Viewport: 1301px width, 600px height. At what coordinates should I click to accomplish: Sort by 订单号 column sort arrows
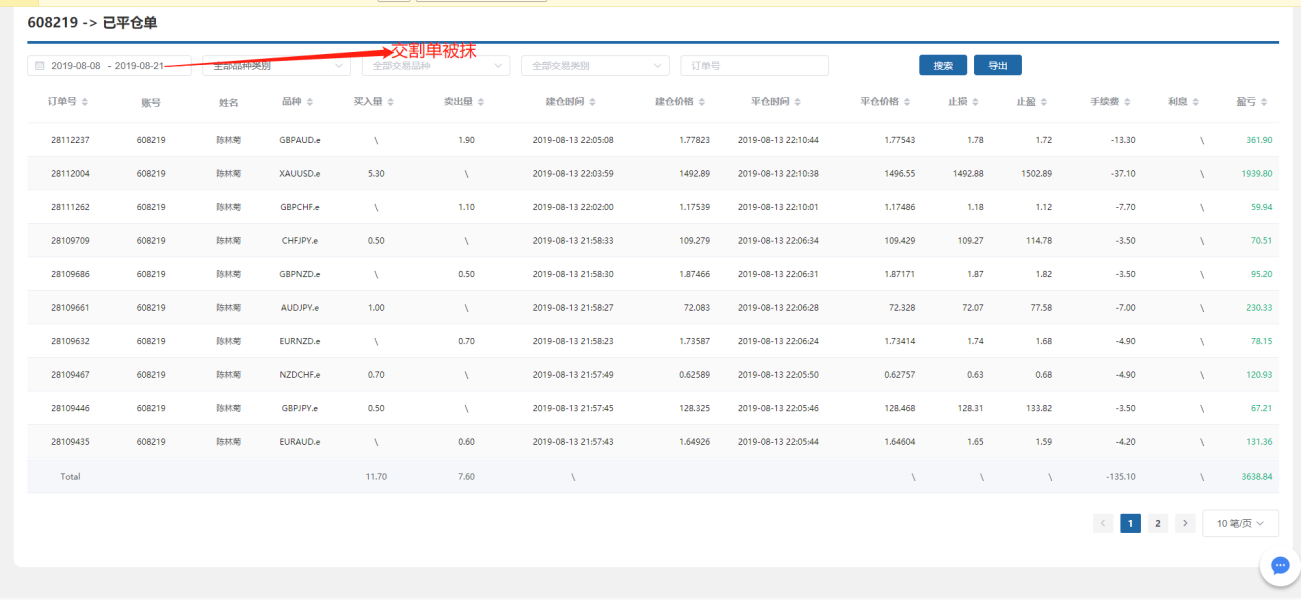point(85,102)
